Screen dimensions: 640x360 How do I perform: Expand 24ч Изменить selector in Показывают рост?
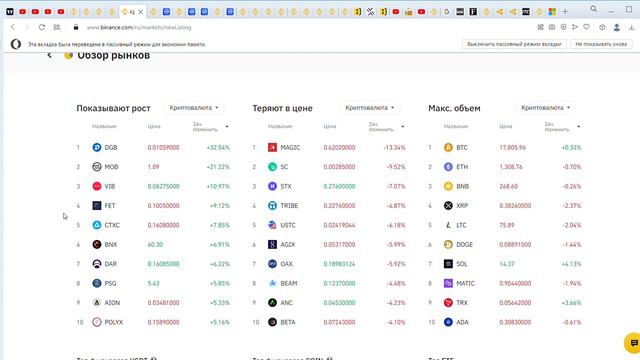(x=210, y=127)
